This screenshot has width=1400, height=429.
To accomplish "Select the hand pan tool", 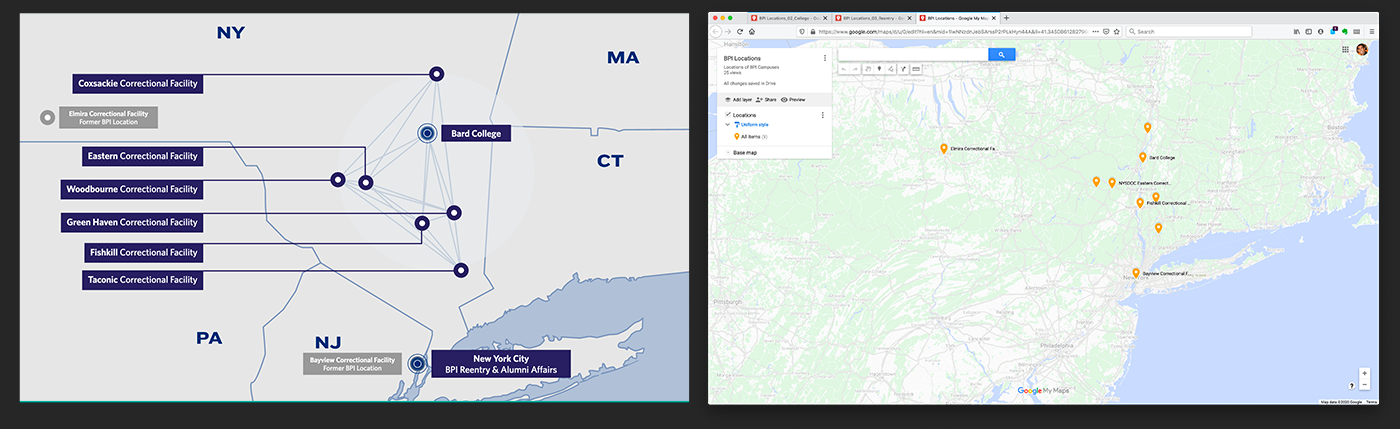I will 868,69.
